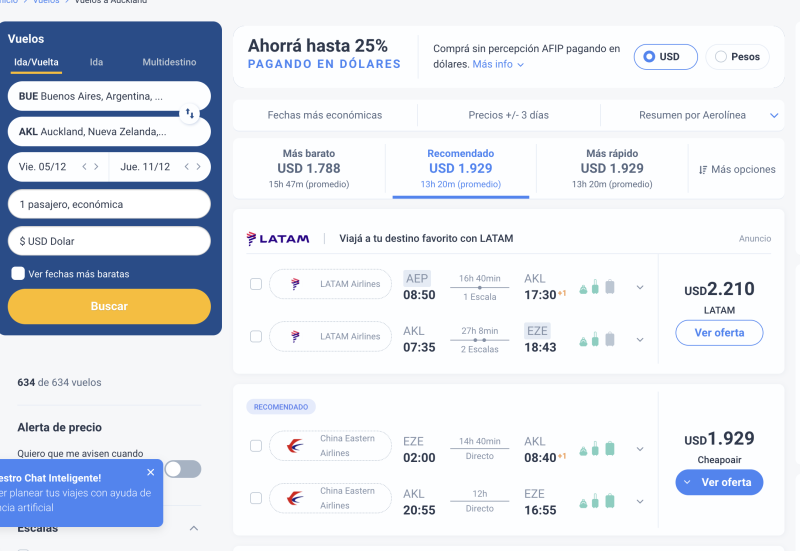The width and height of the screenshot is (800, 551).
Task: Swap origin and destination with arrows icon
Action: [x=190, y=114]
